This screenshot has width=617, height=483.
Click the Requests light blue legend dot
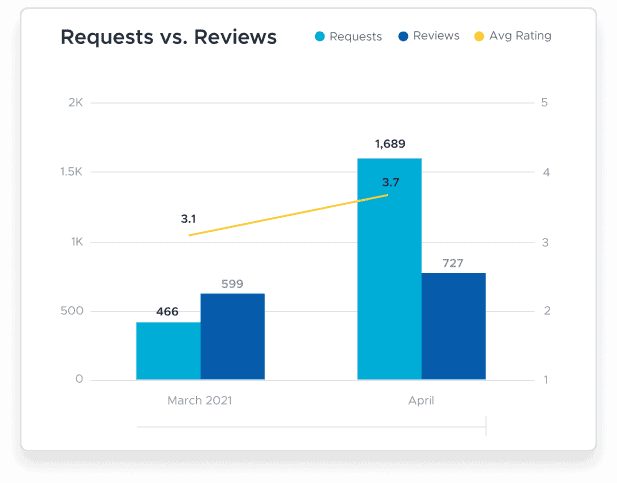pyautogui.click(x=320, y=37)
